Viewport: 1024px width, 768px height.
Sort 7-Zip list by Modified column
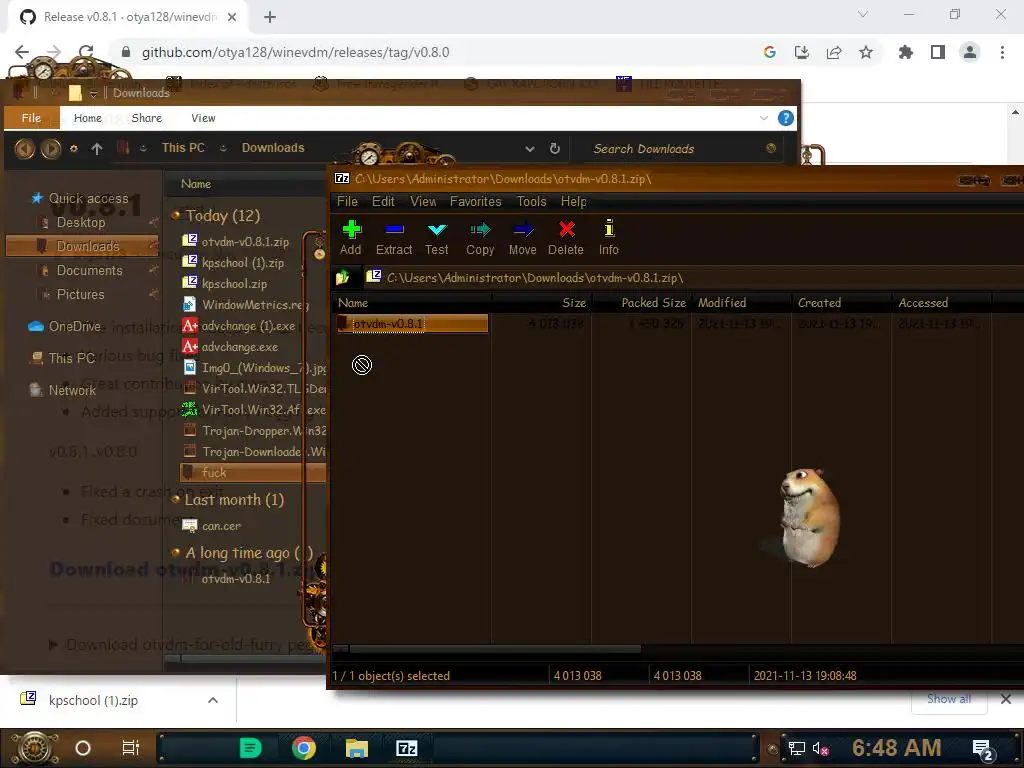741,302
